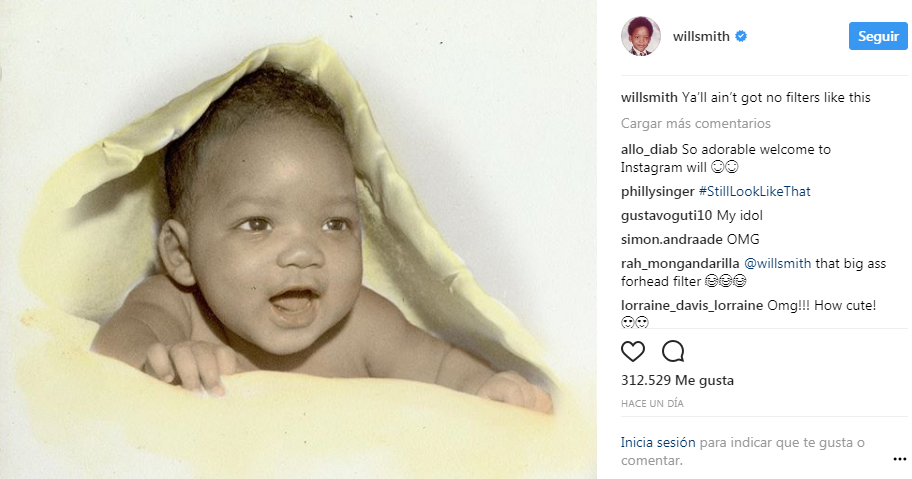Load more comments via Cargar más comentarios

[696, 123]
